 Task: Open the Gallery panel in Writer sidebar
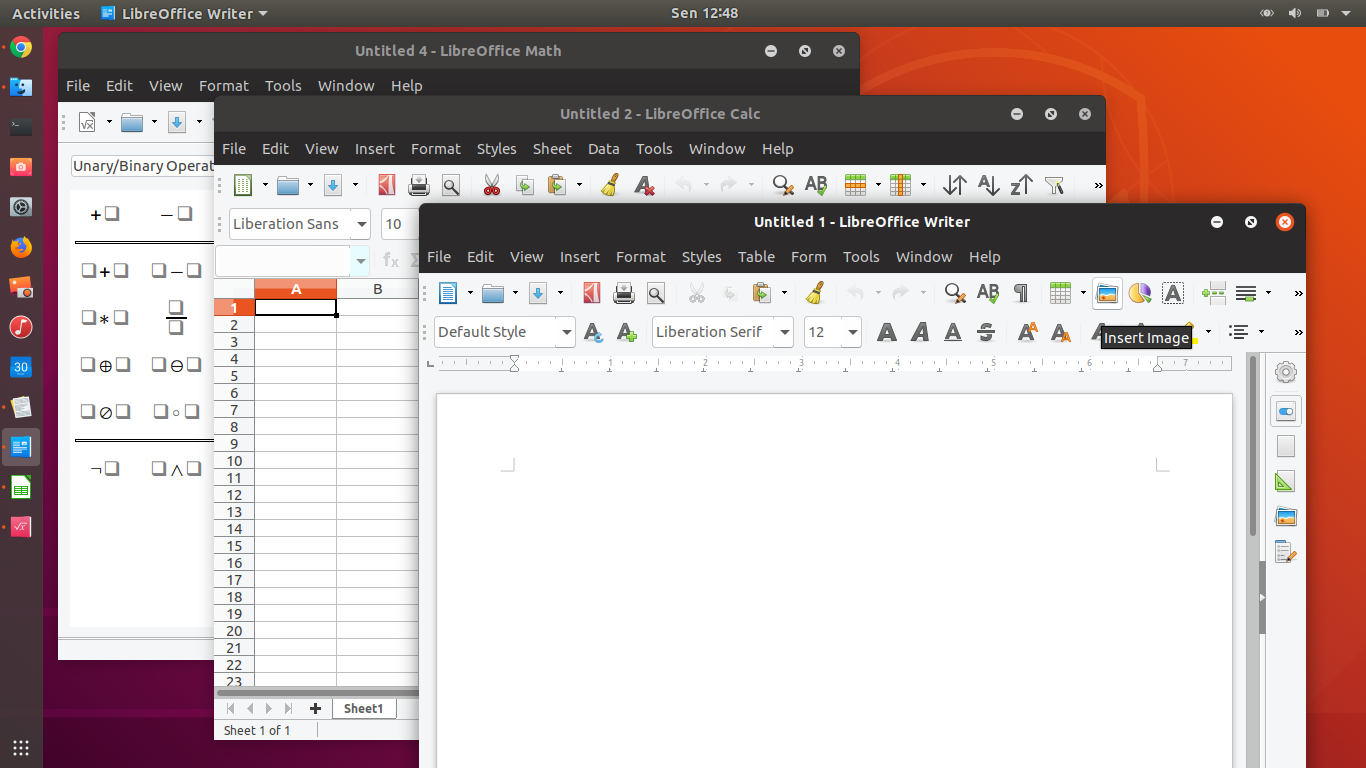click(1286, 517)
